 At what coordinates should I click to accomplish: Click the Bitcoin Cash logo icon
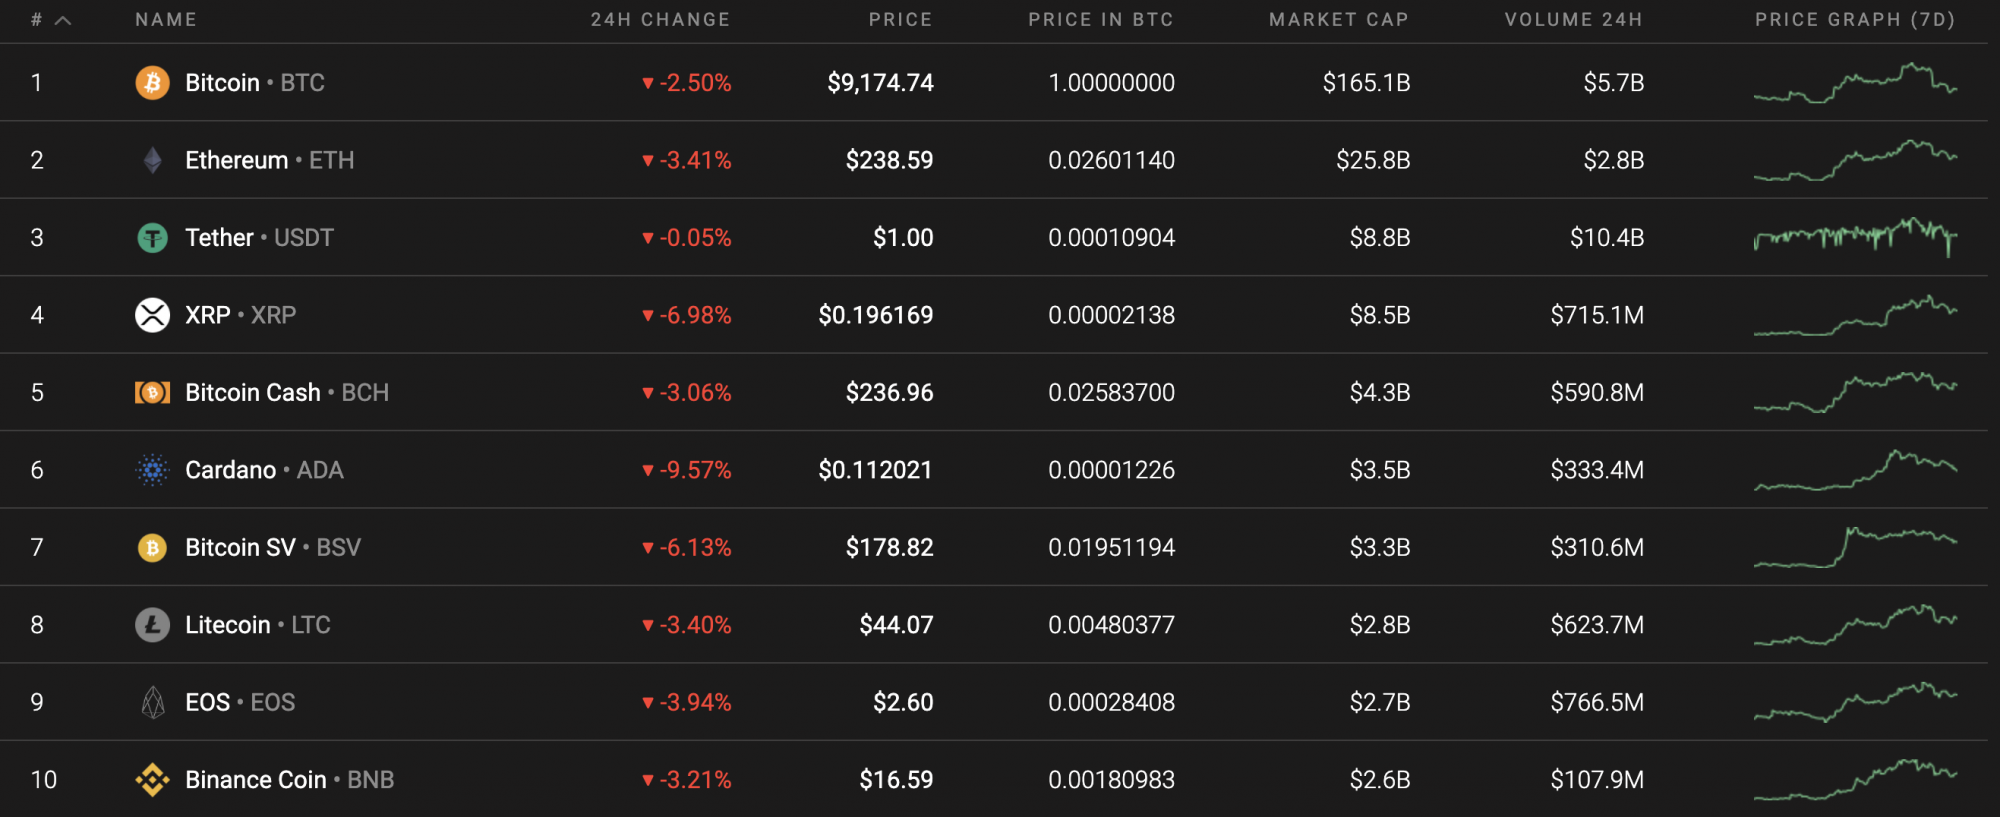point(152,393)
